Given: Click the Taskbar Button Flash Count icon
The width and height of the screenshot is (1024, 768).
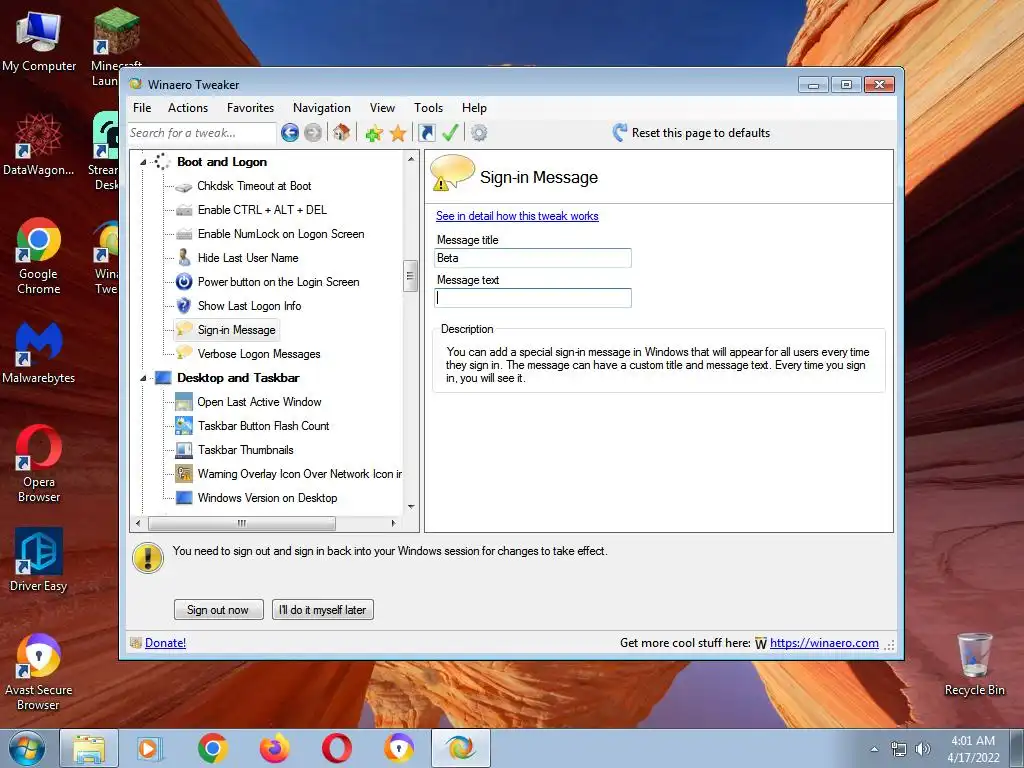Looking at the screenshot, I should [x=184, y=426].
